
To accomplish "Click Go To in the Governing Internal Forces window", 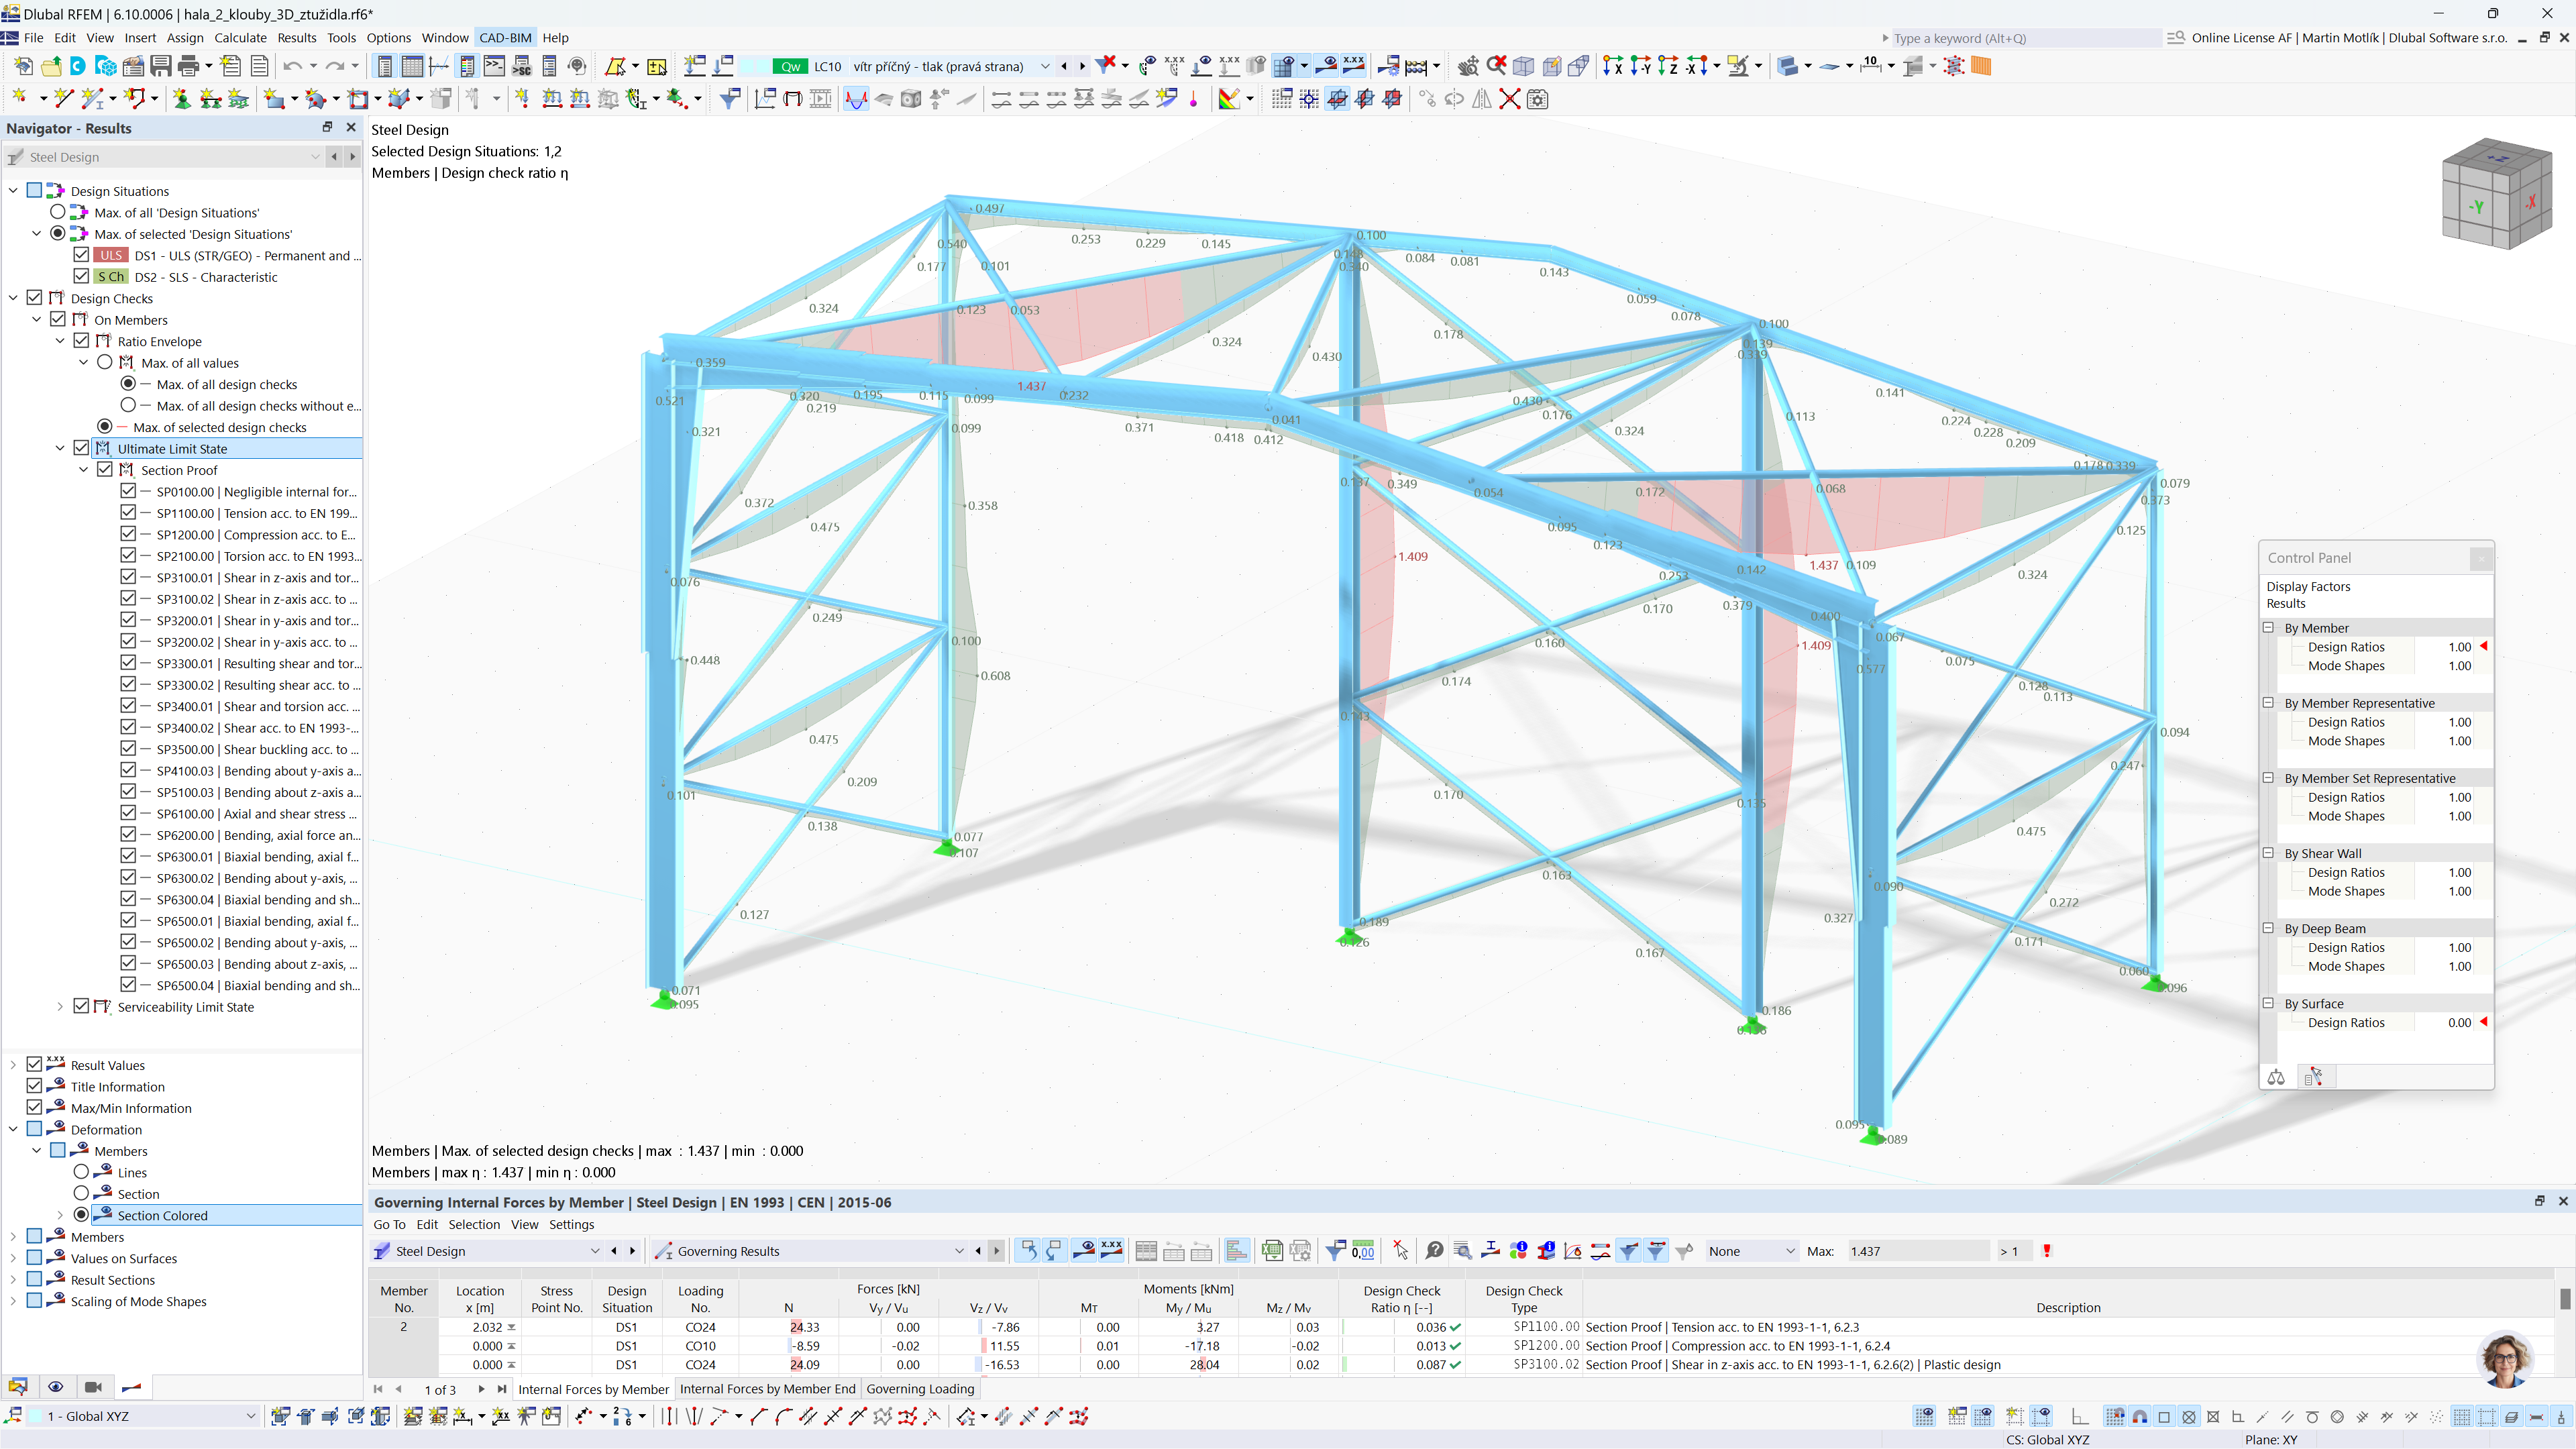I will [389, 1224].
